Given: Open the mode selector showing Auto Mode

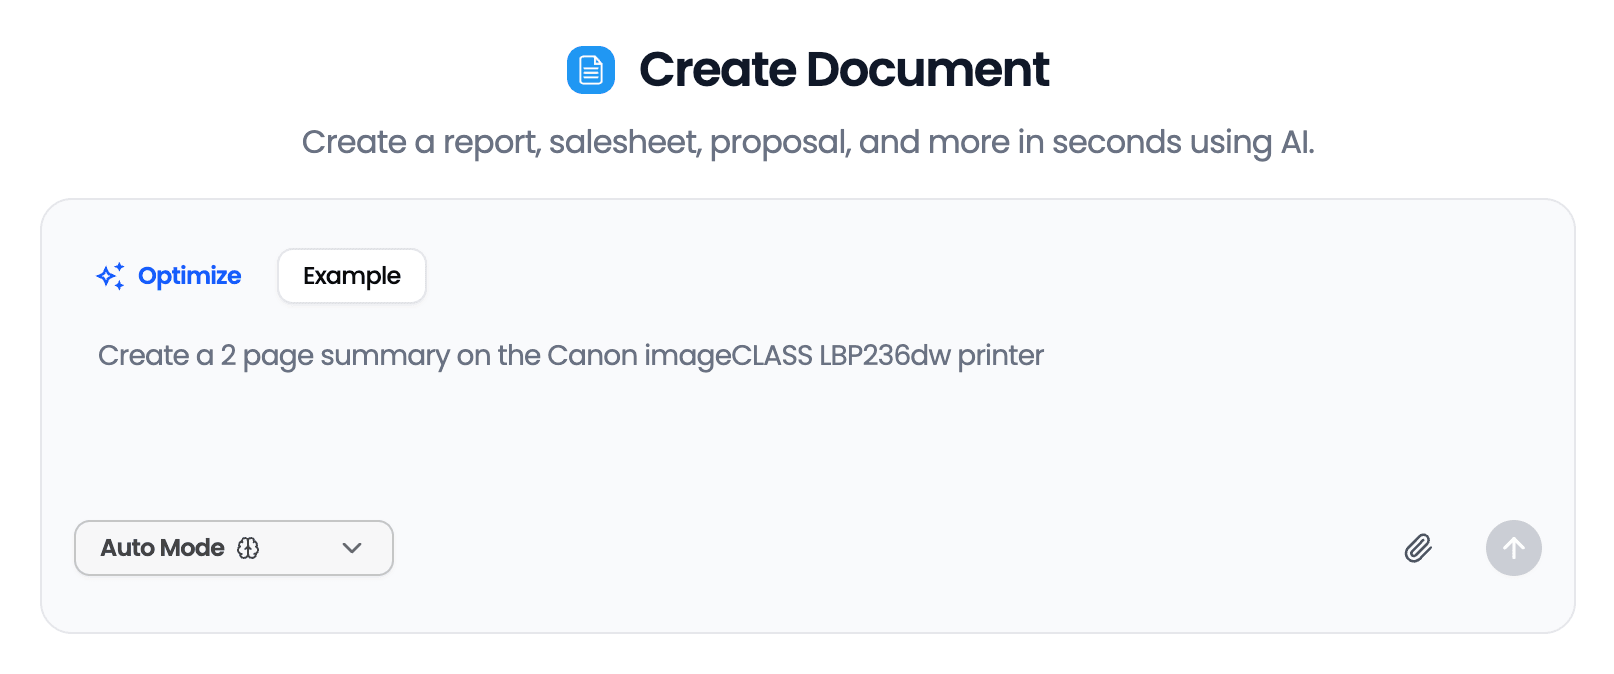Looking at the screenshot, I should 234,548.
